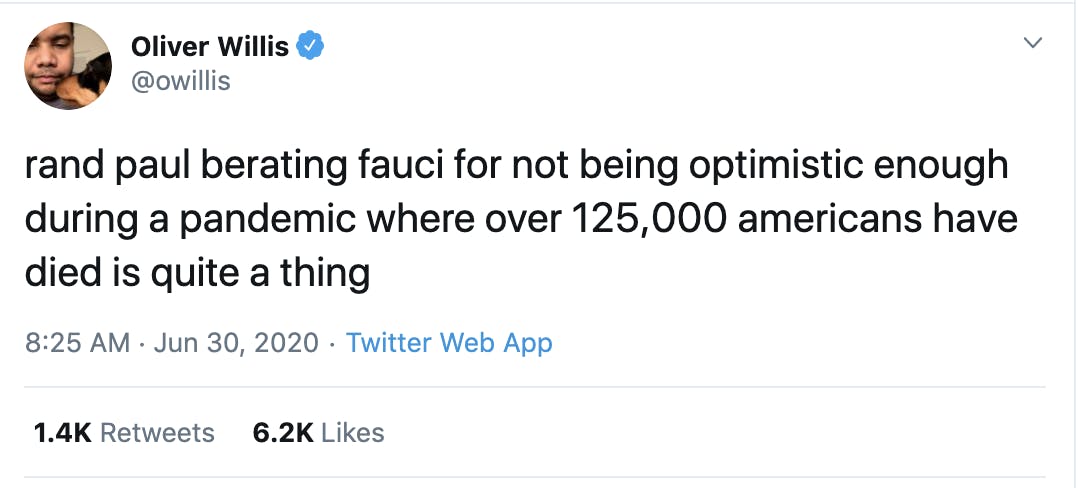Expand the tweet options chevron
Screen dimensions: 1078x488
1033,43
